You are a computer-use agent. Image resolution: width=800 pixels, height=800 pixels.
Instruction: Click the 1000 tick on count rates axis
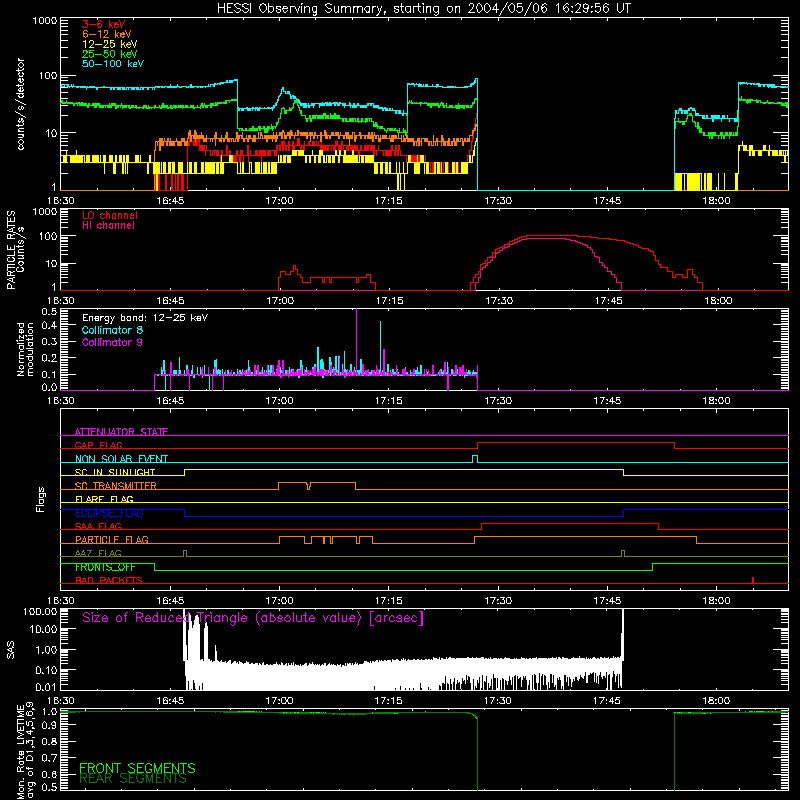44,21
